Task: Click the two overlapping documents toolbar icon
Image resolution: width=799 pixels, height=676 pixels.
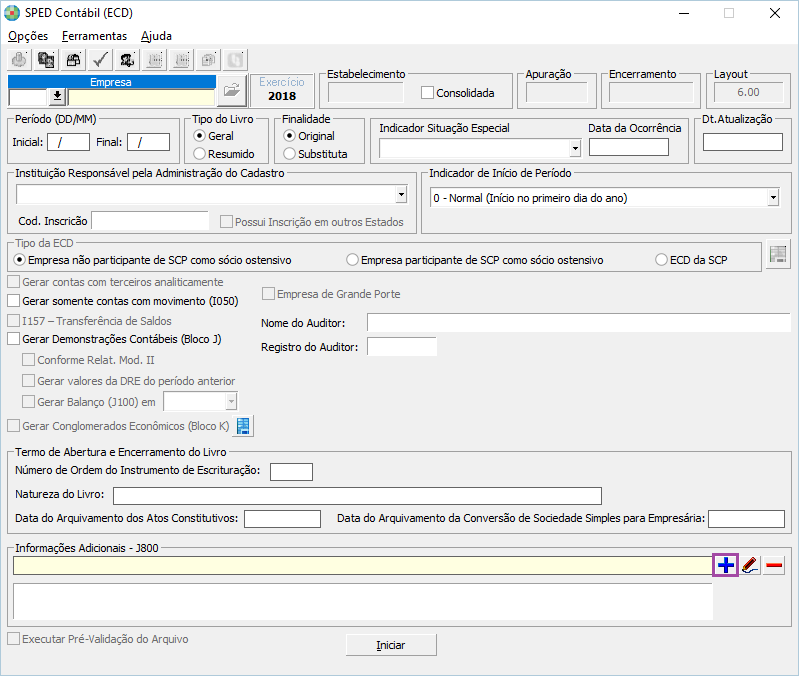Action: tap(46, 60)
